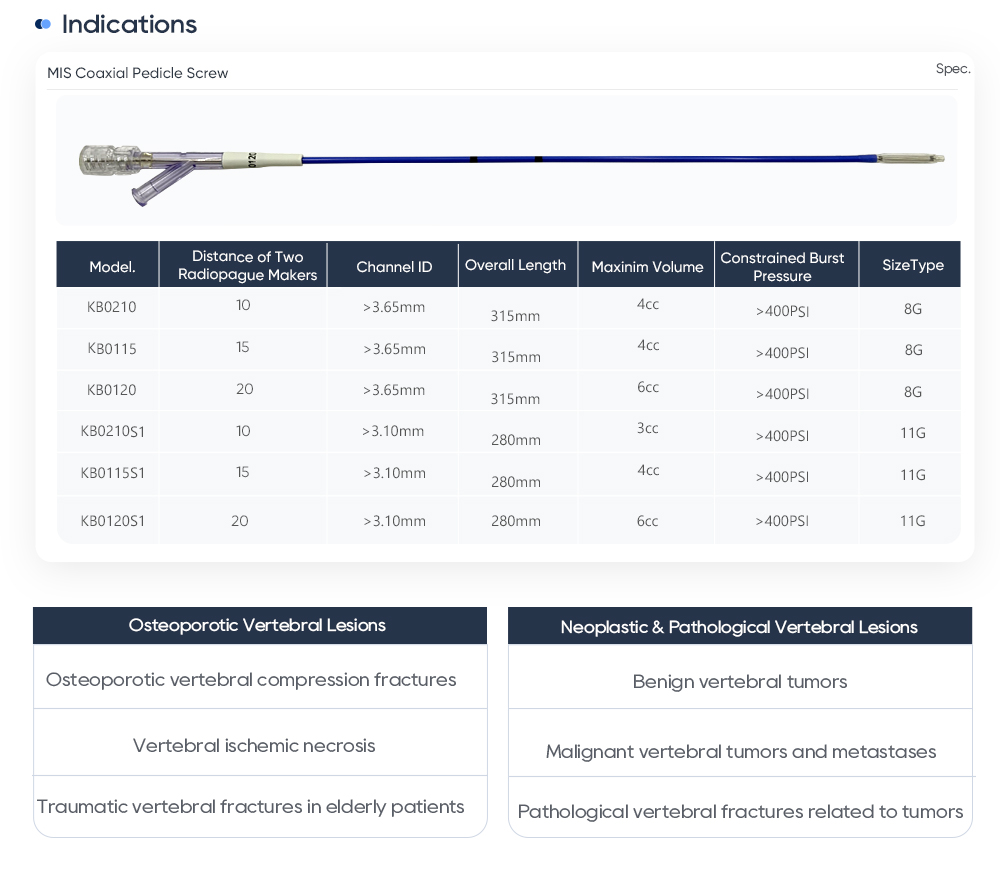1000x871 pixels.
Task: Select the Indications section heading
Action: point(129,24)
